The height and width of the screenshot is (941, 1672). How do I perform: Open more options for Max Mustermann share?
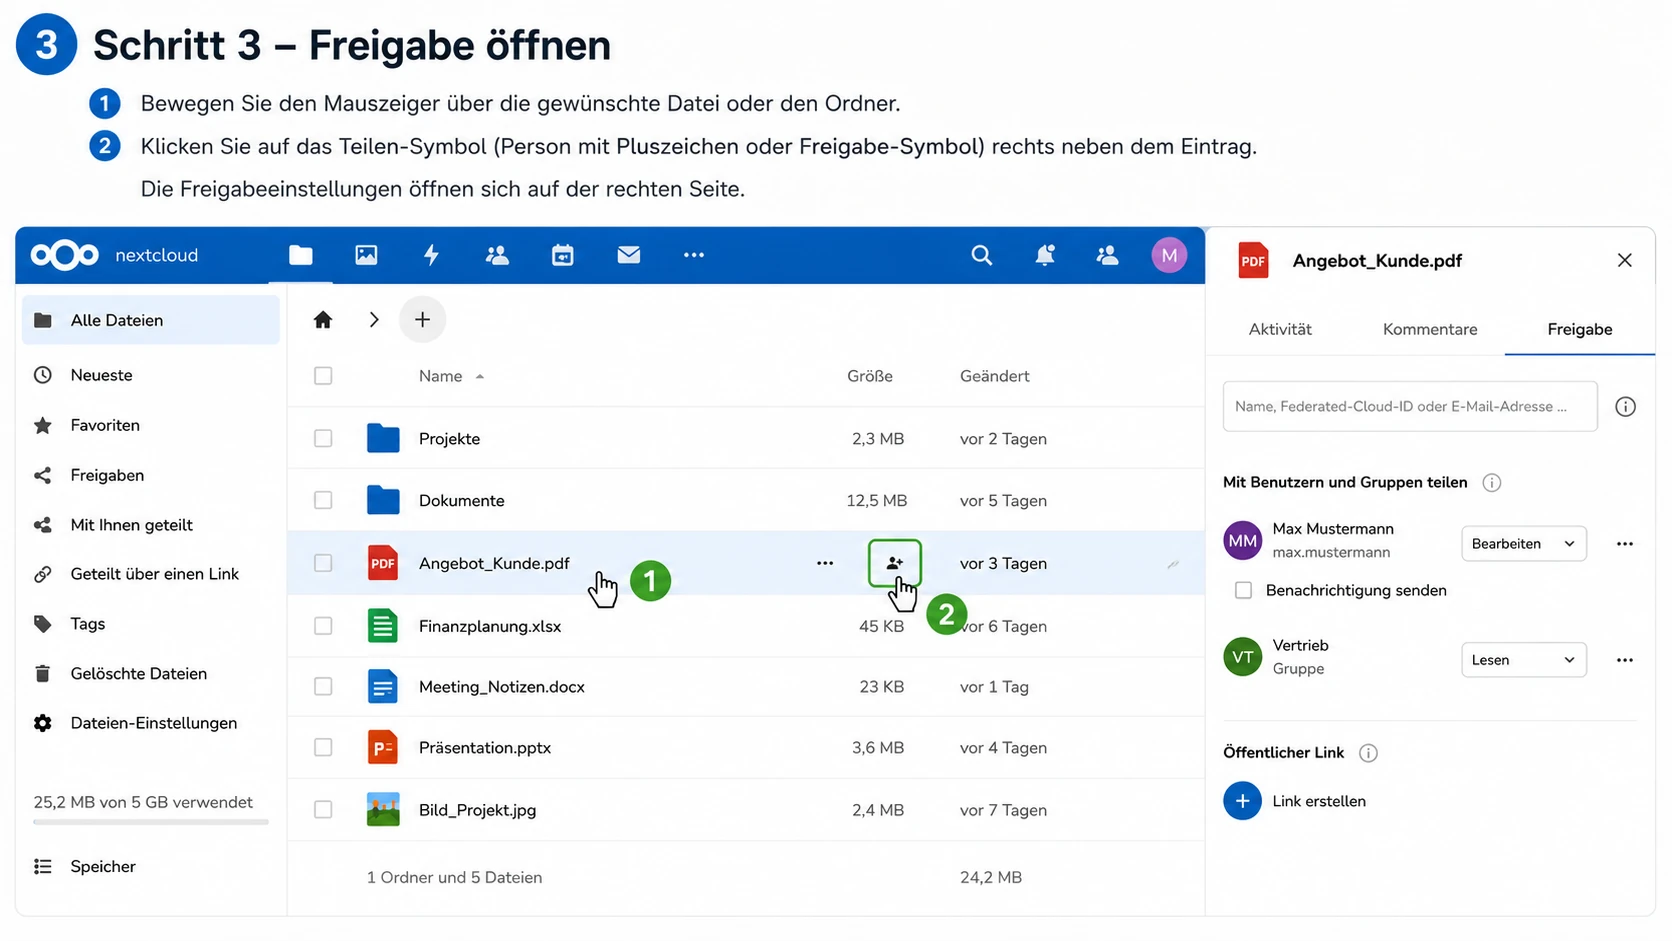(1625, 544)
